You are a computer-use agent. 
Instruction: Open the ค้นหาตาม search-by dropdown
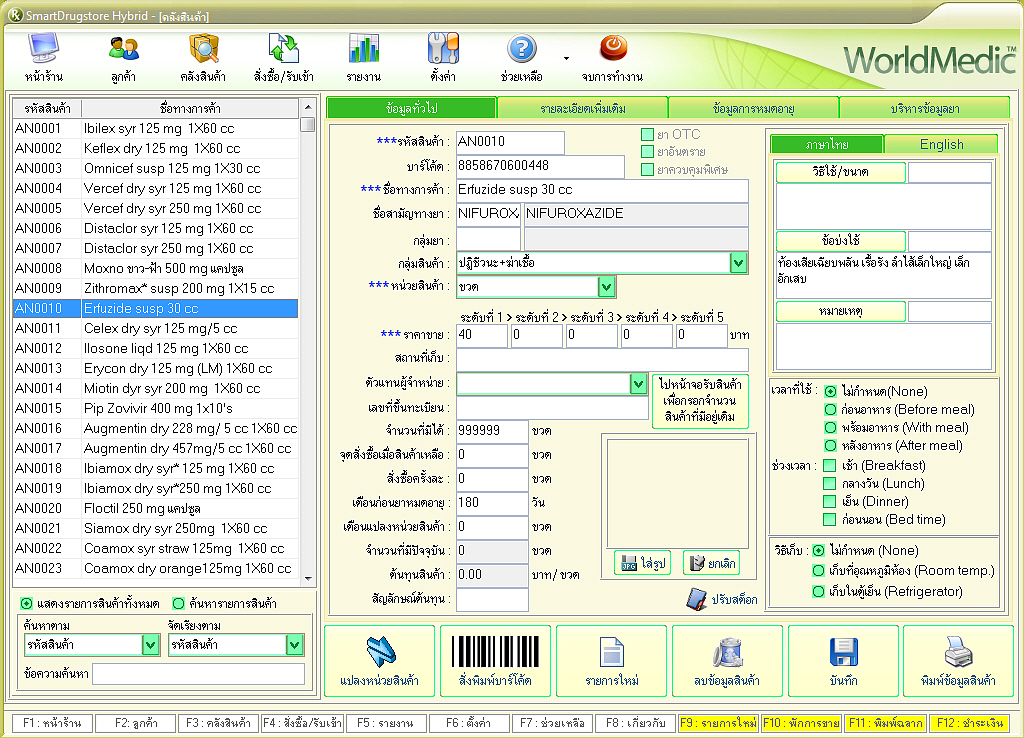pyautogui.click(x=151, y=645)
